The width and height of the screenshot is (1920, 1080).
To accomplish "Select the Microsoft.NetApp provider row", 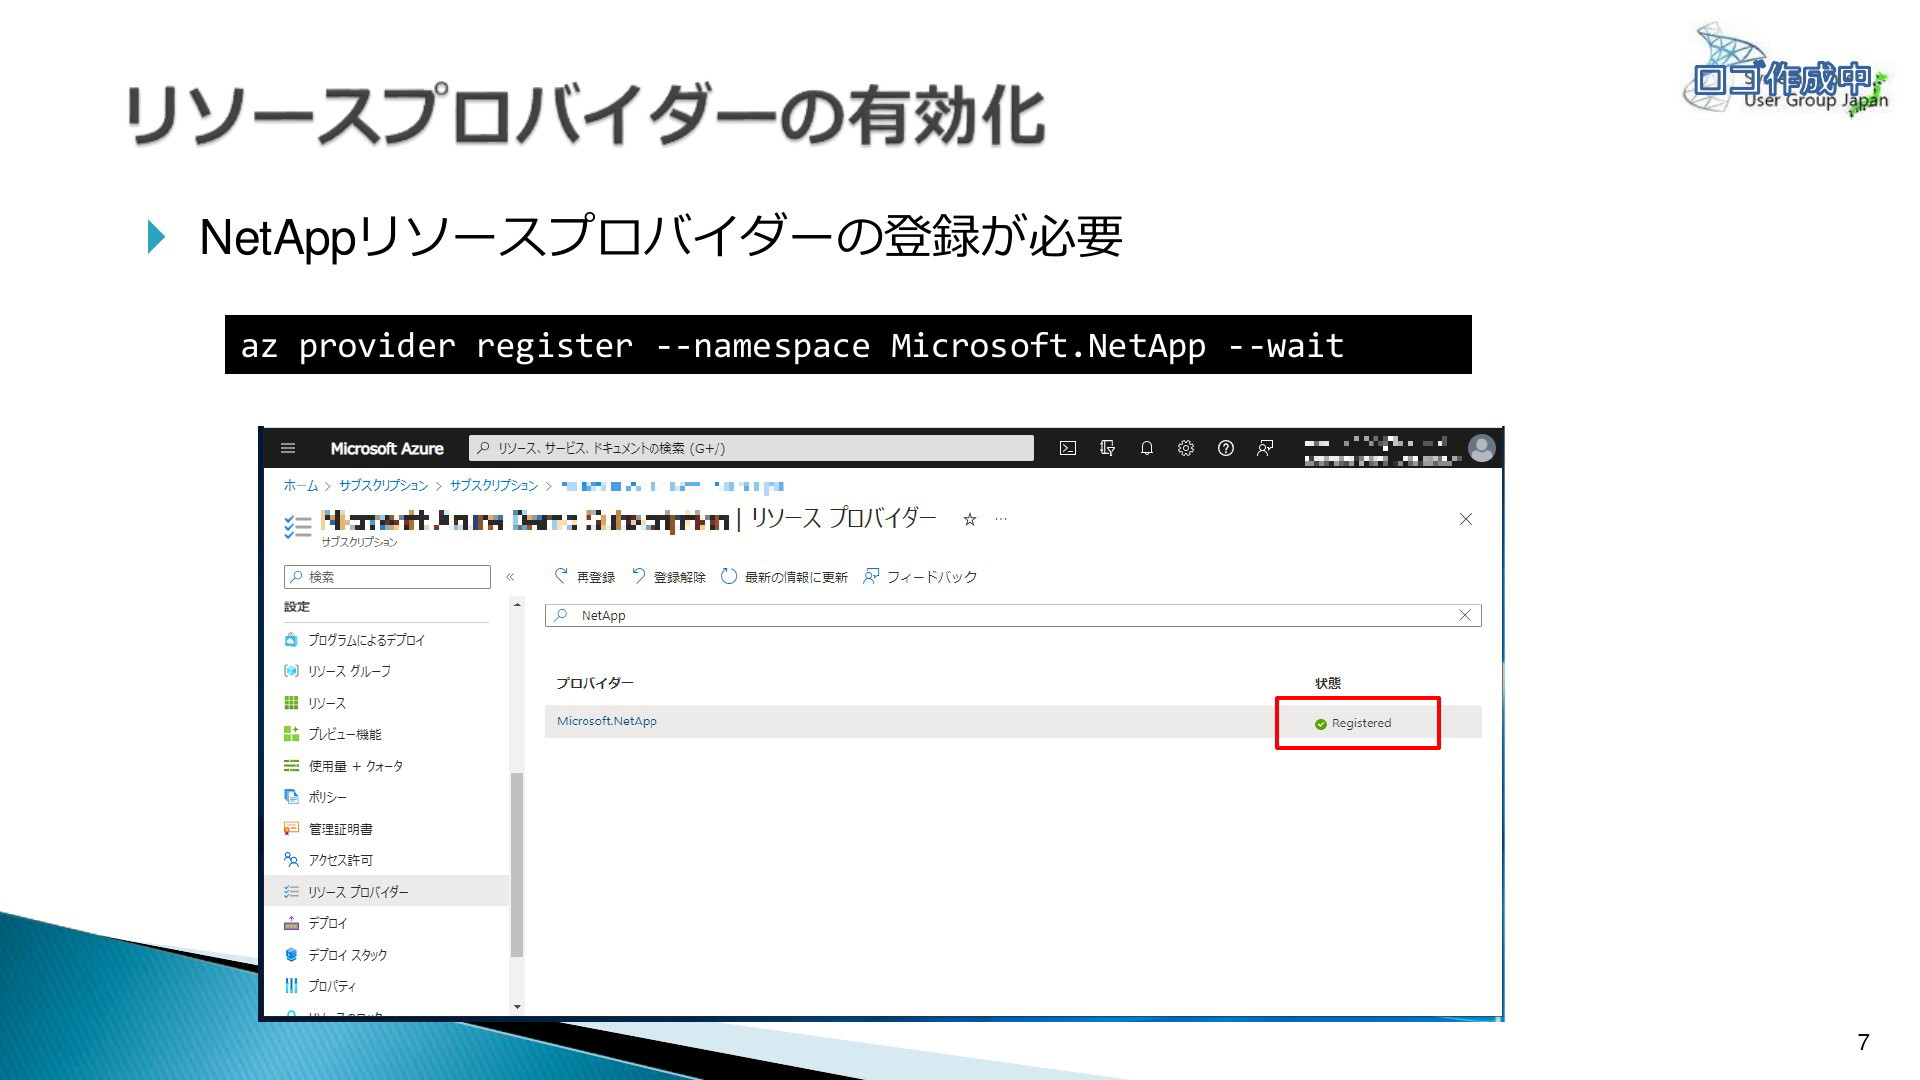I will click(1013, 722).
